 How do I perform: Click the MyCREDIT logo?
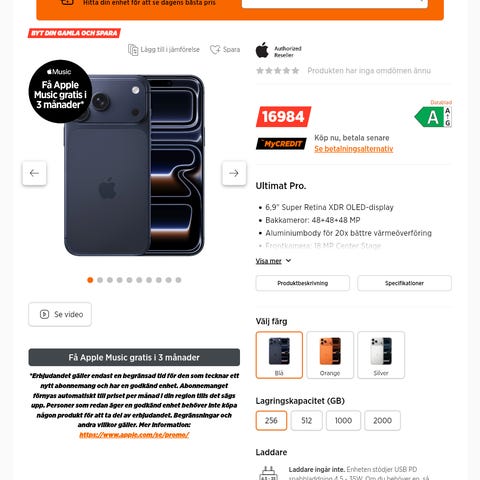[281, 144]
